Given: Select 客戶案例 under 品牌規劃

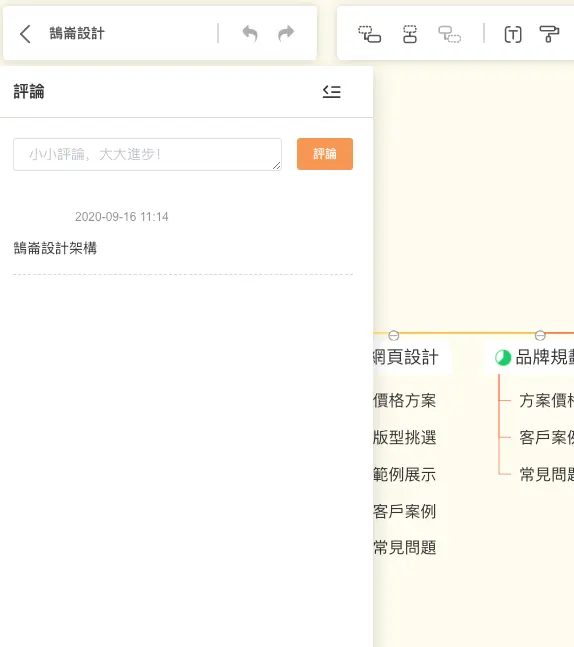Looking at the screenshot, I should tap(546, 437).
